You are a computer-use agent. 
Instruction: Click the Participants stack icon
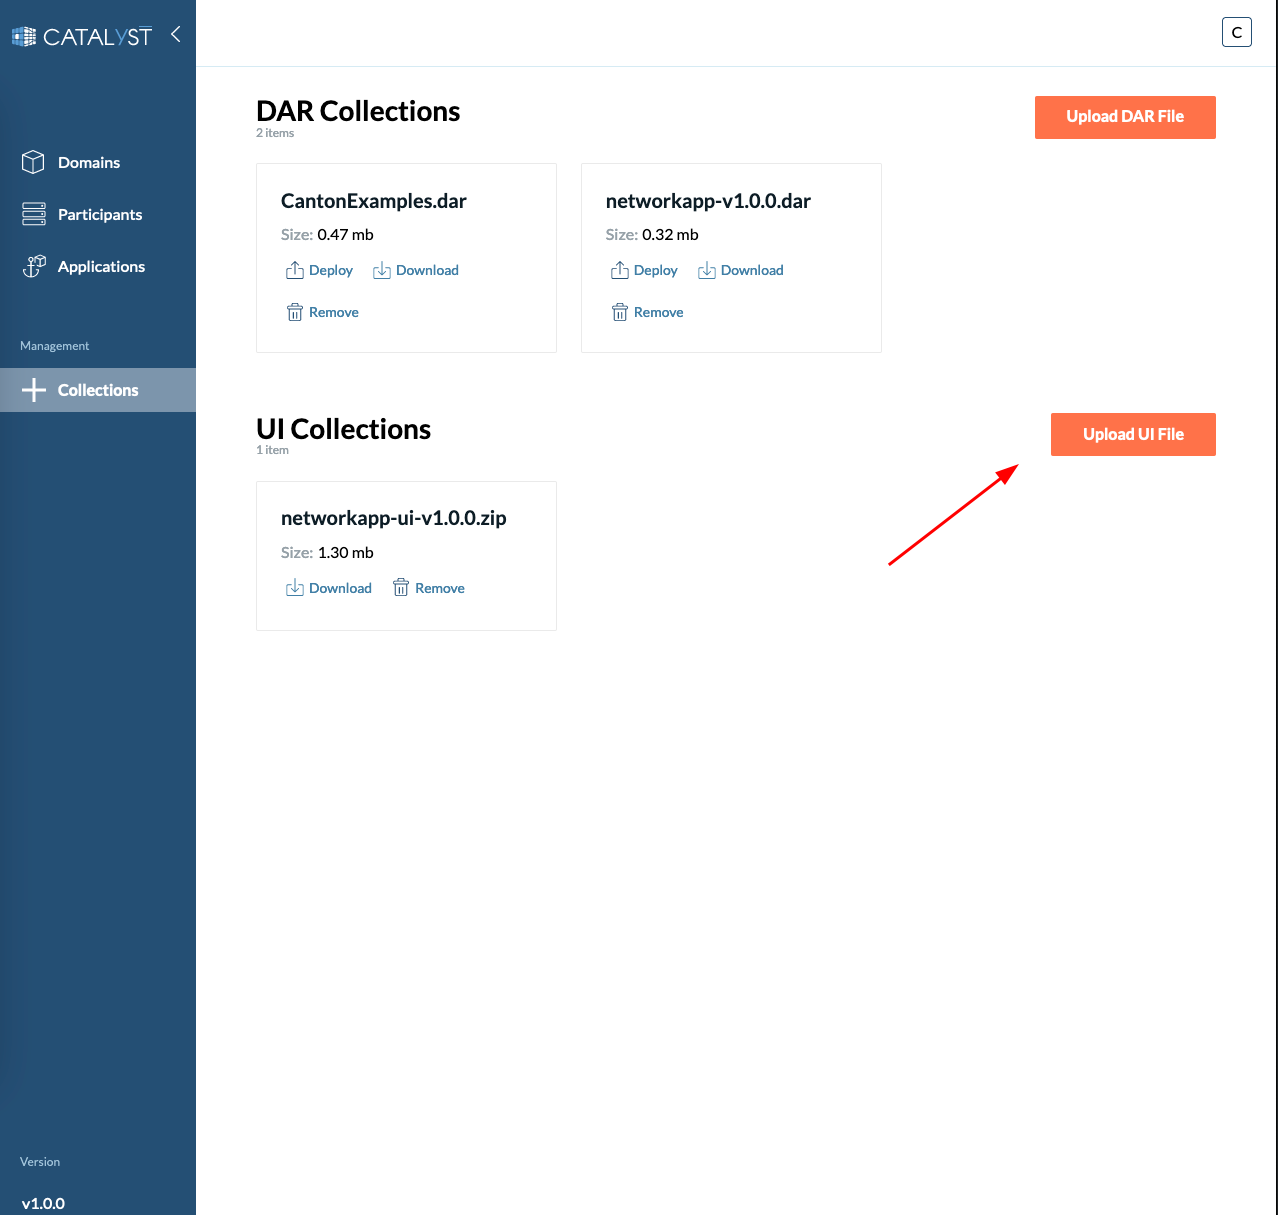[33, 213]
